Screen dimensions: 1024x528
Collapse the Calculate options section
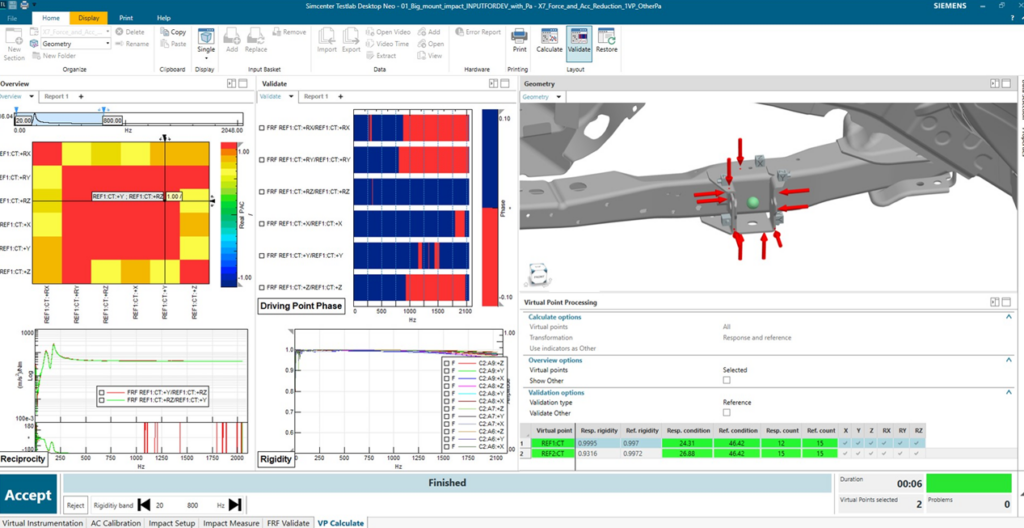pyautogui.click(x=1009, y=316)
